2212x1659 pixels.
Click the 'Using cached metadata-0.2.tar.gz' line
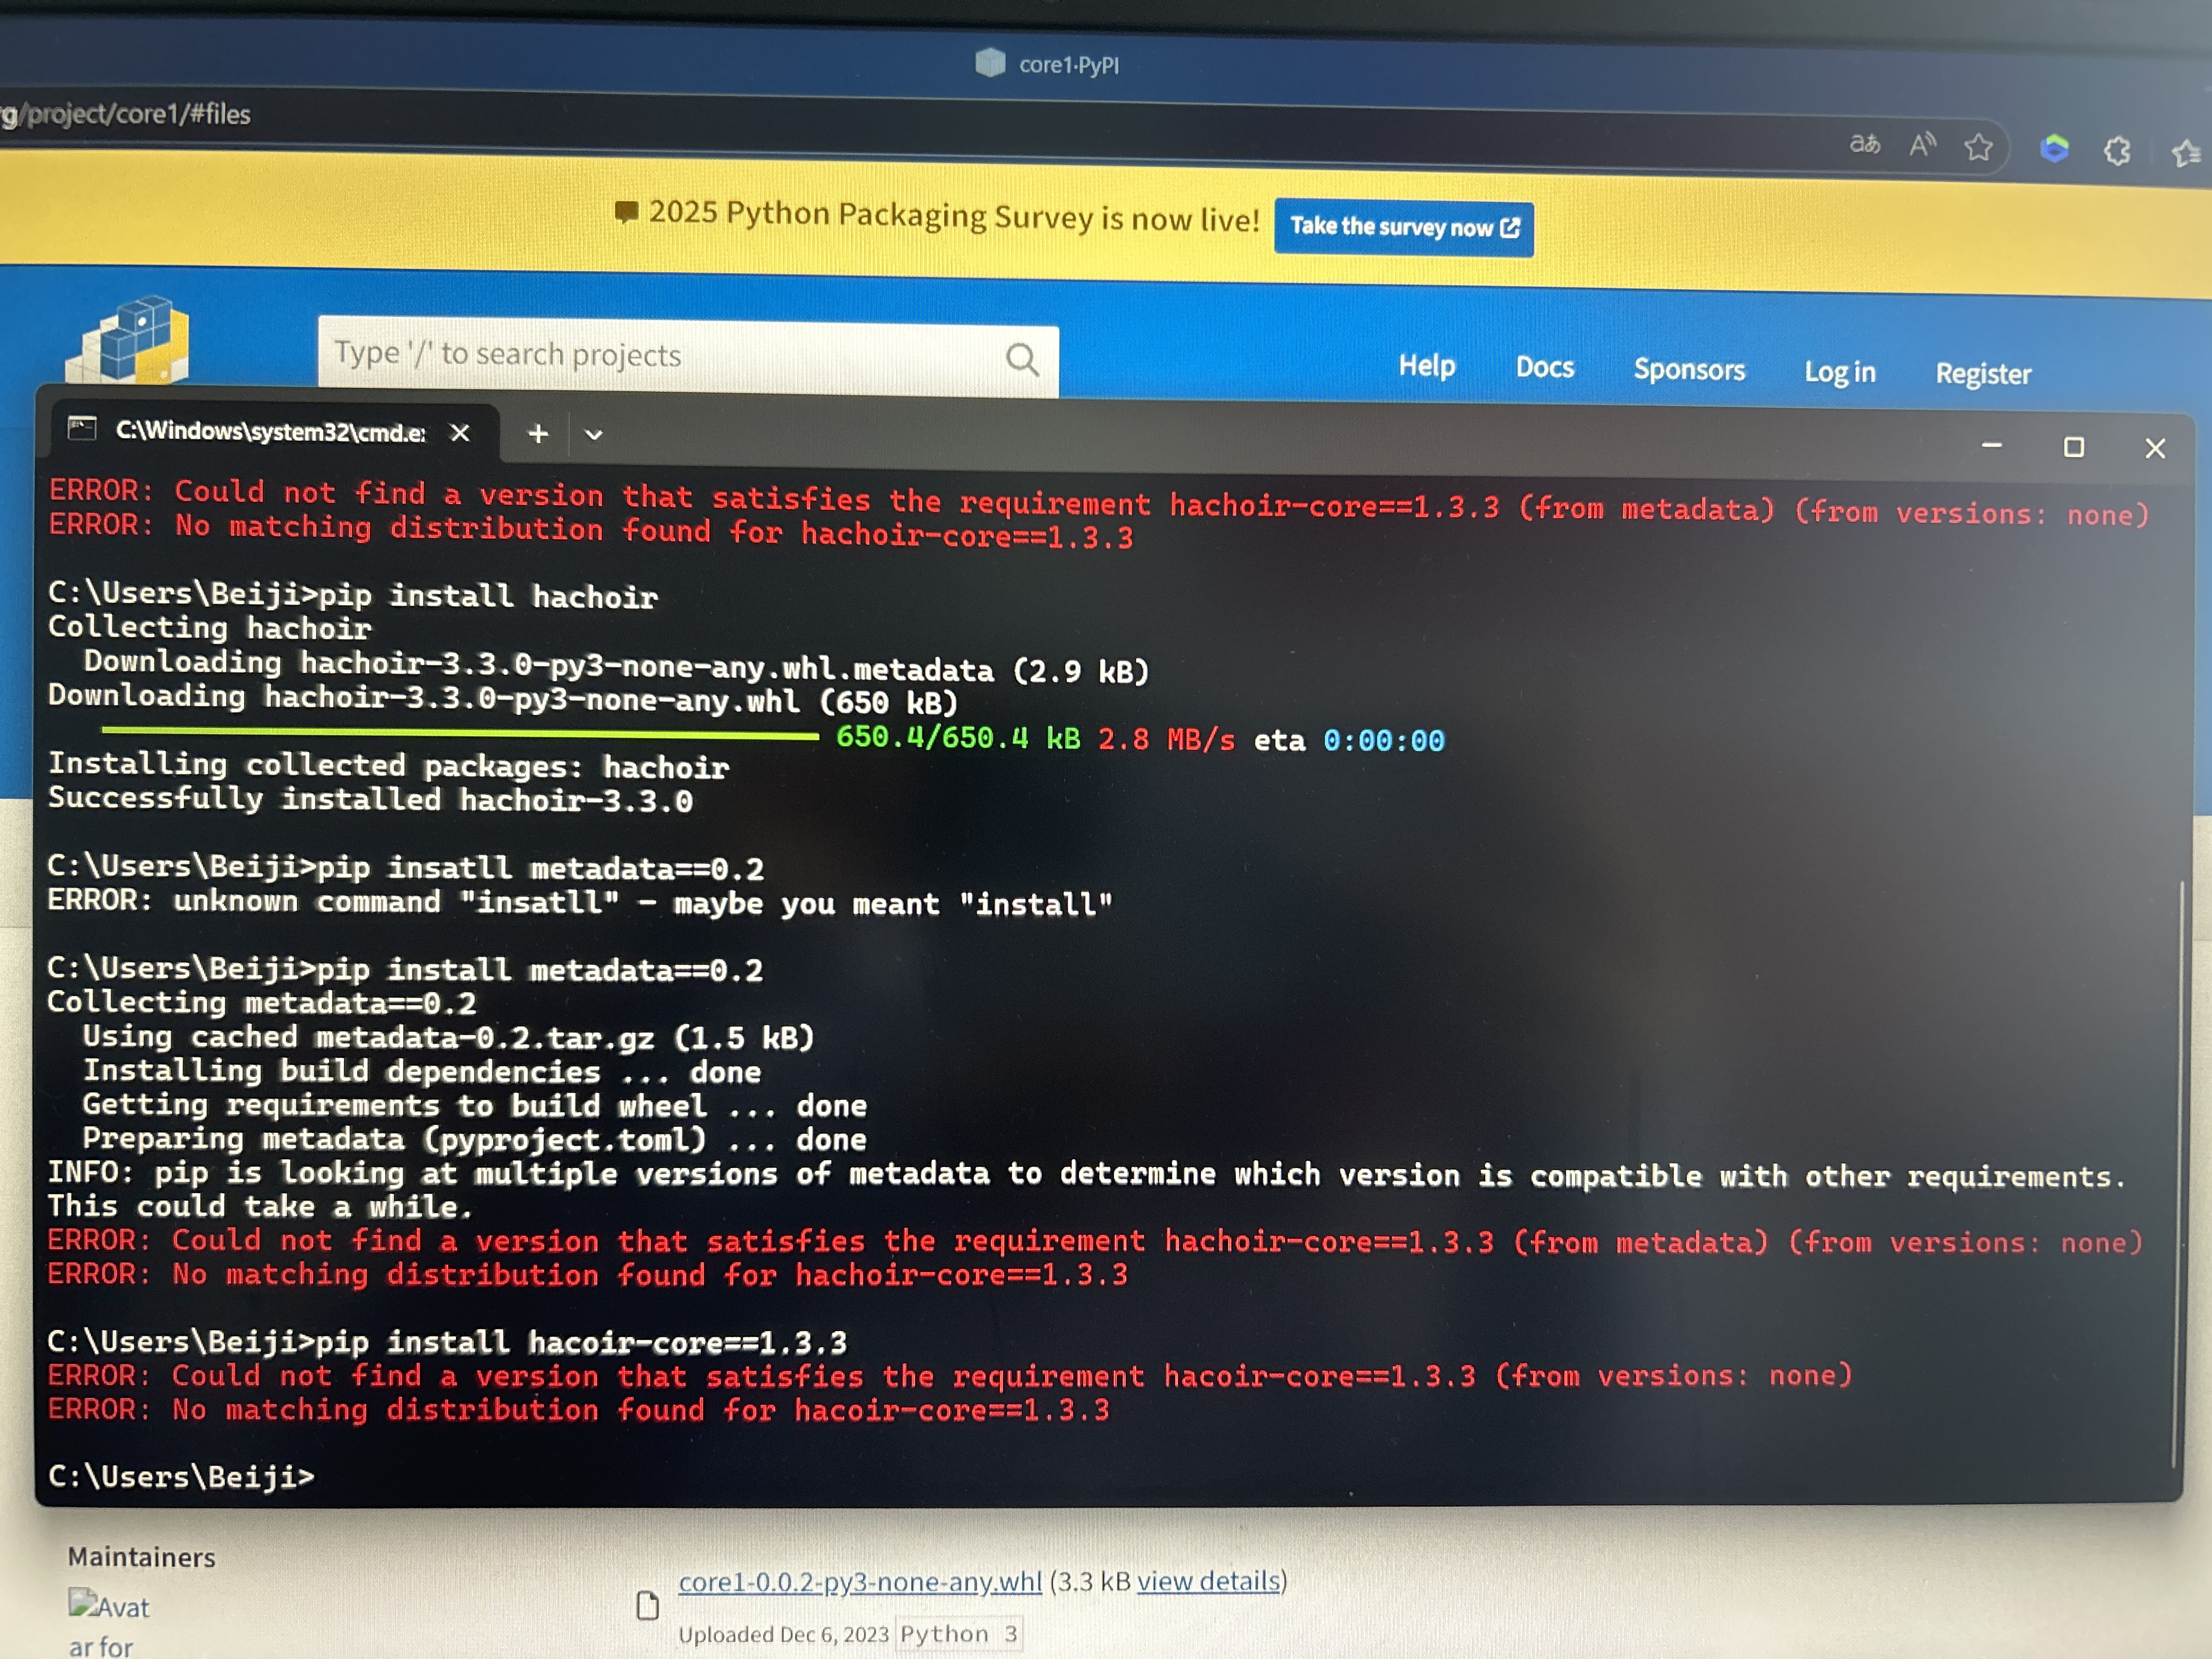point(448,1037)
